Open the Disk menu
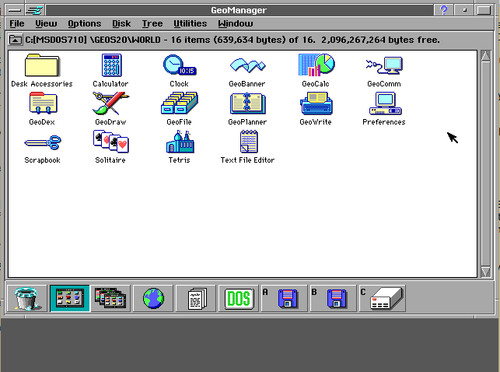Image resolution: width=500 pixels, height=372 pixels. tap(121, 24)
